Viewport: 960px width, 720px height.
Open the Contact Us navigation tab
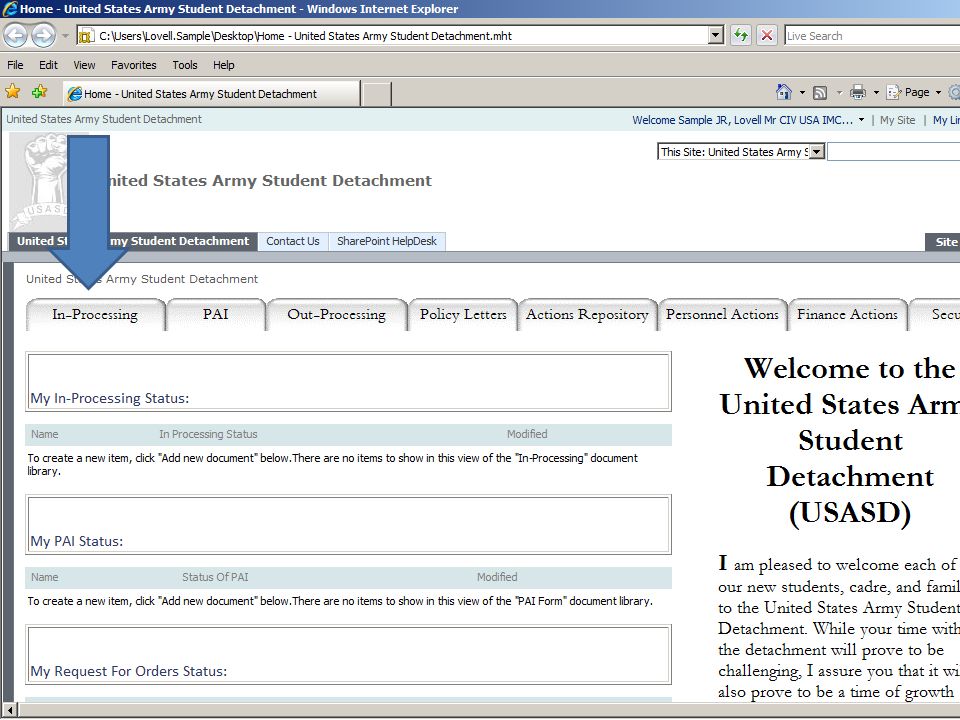[293, 241]
